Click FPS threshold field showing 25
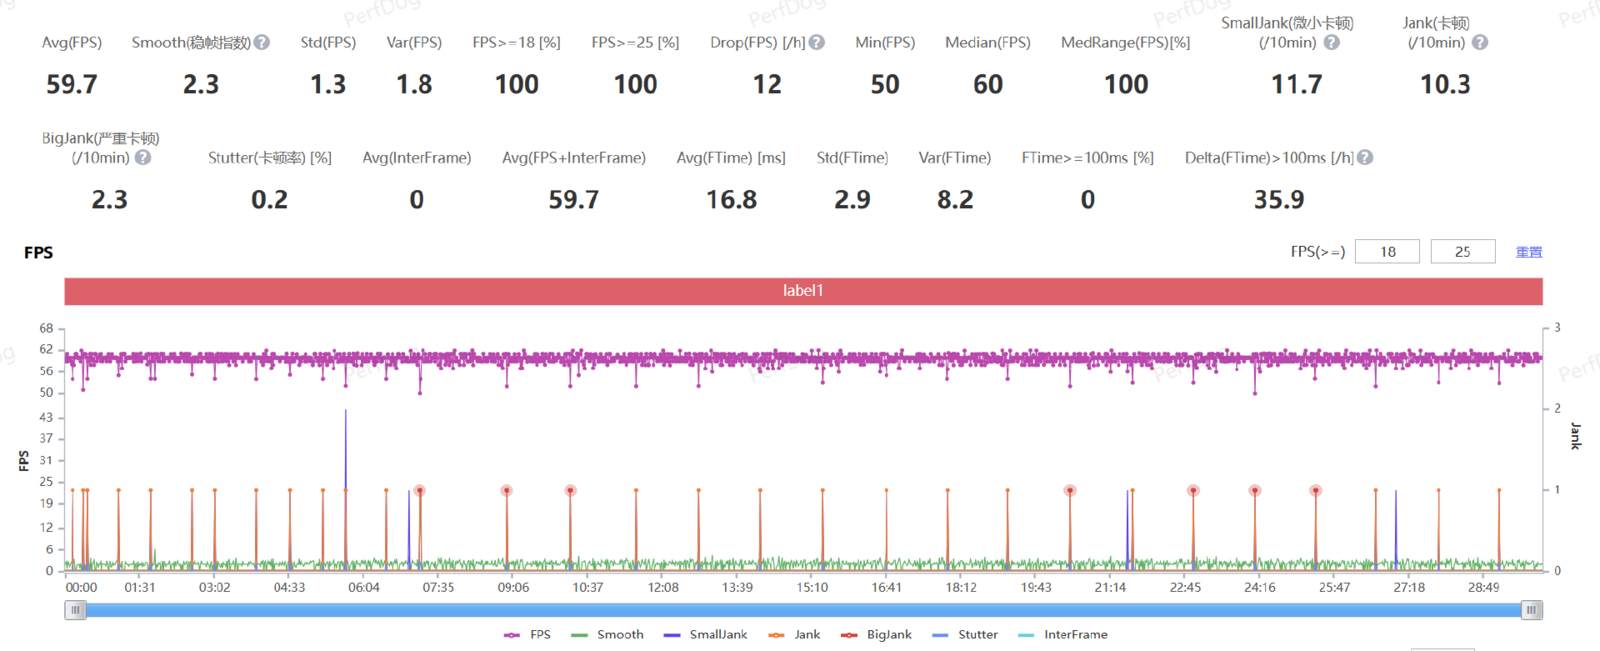The width and height of the screenshot is (1600, 651). [1463, 252]
